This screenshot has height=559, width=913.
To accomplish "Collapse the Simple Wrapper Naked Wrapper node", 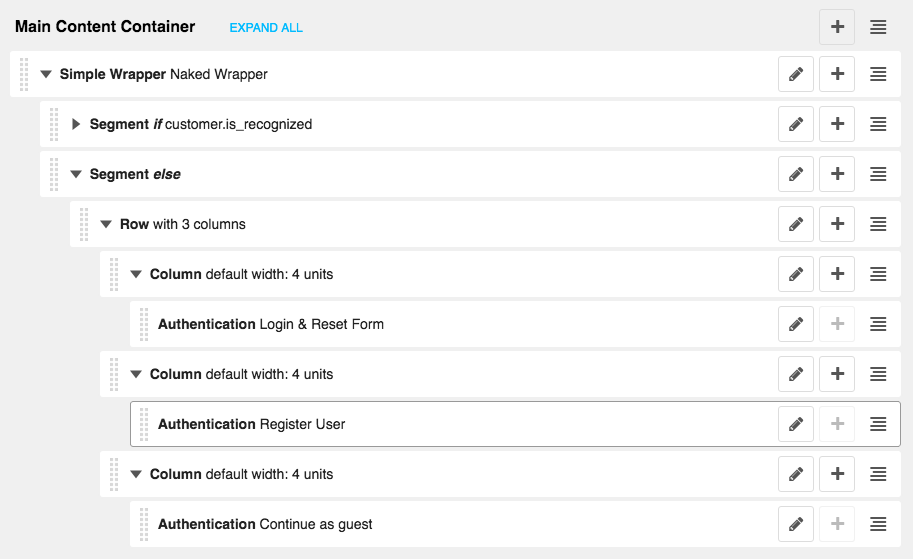I will (46, 74).
